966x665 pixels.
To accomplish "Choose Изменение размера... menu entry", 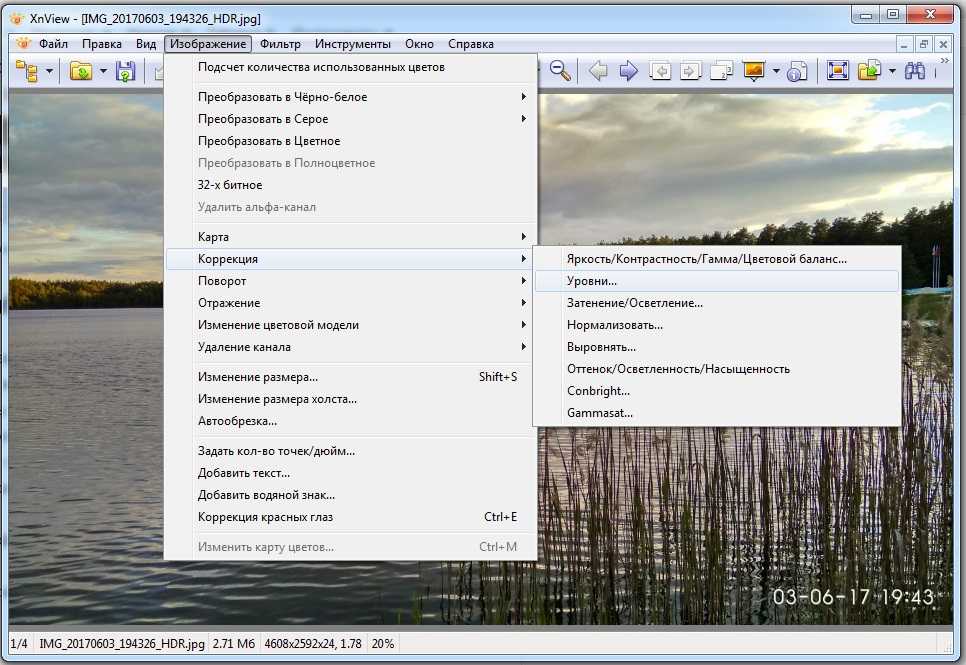I will point(258,377).
